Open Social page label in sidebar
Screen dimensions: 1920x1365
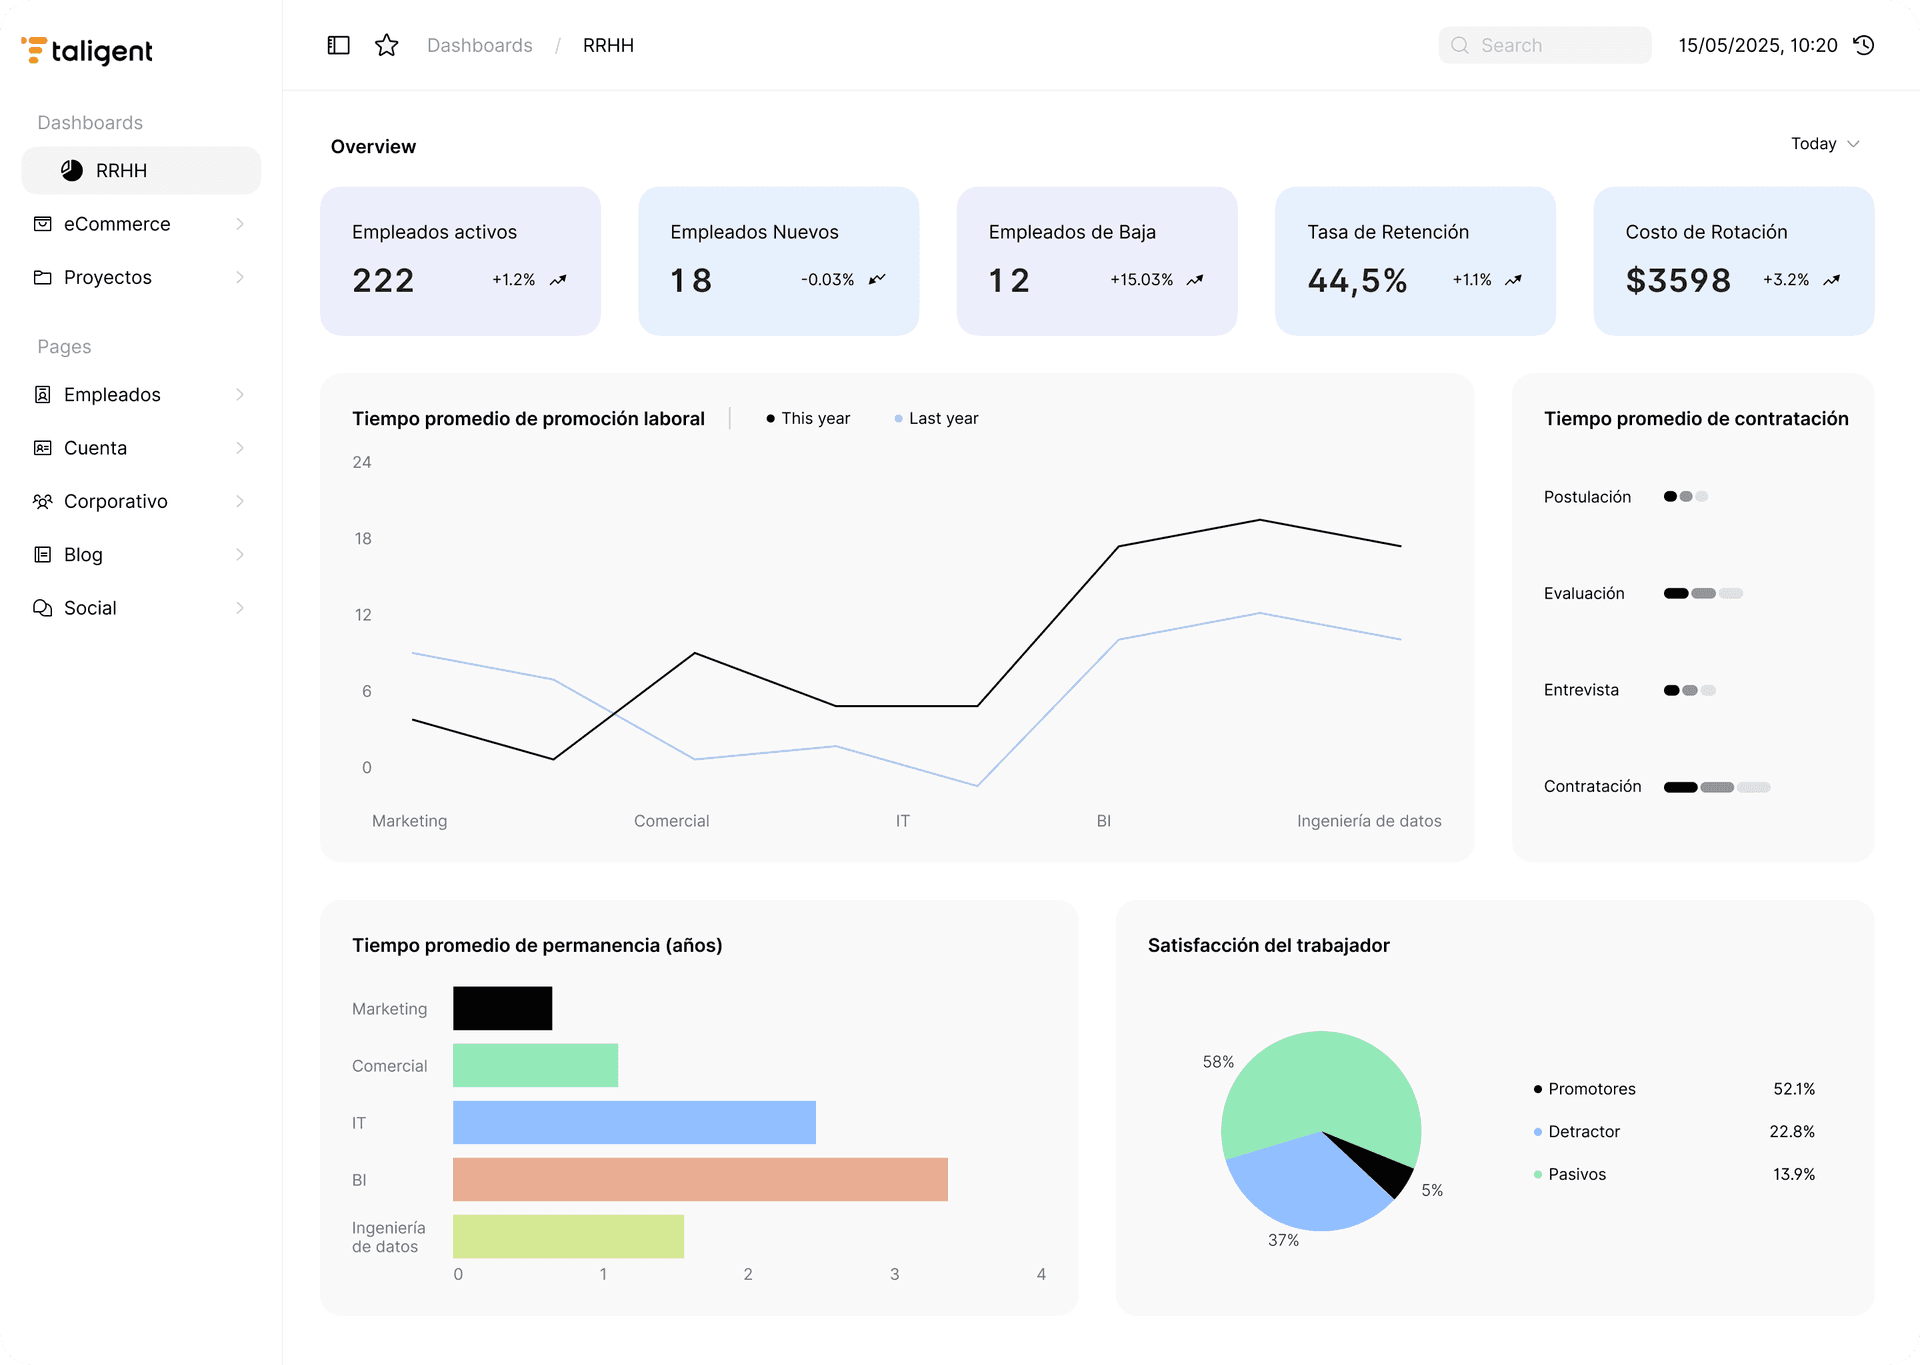coord(90,608)
